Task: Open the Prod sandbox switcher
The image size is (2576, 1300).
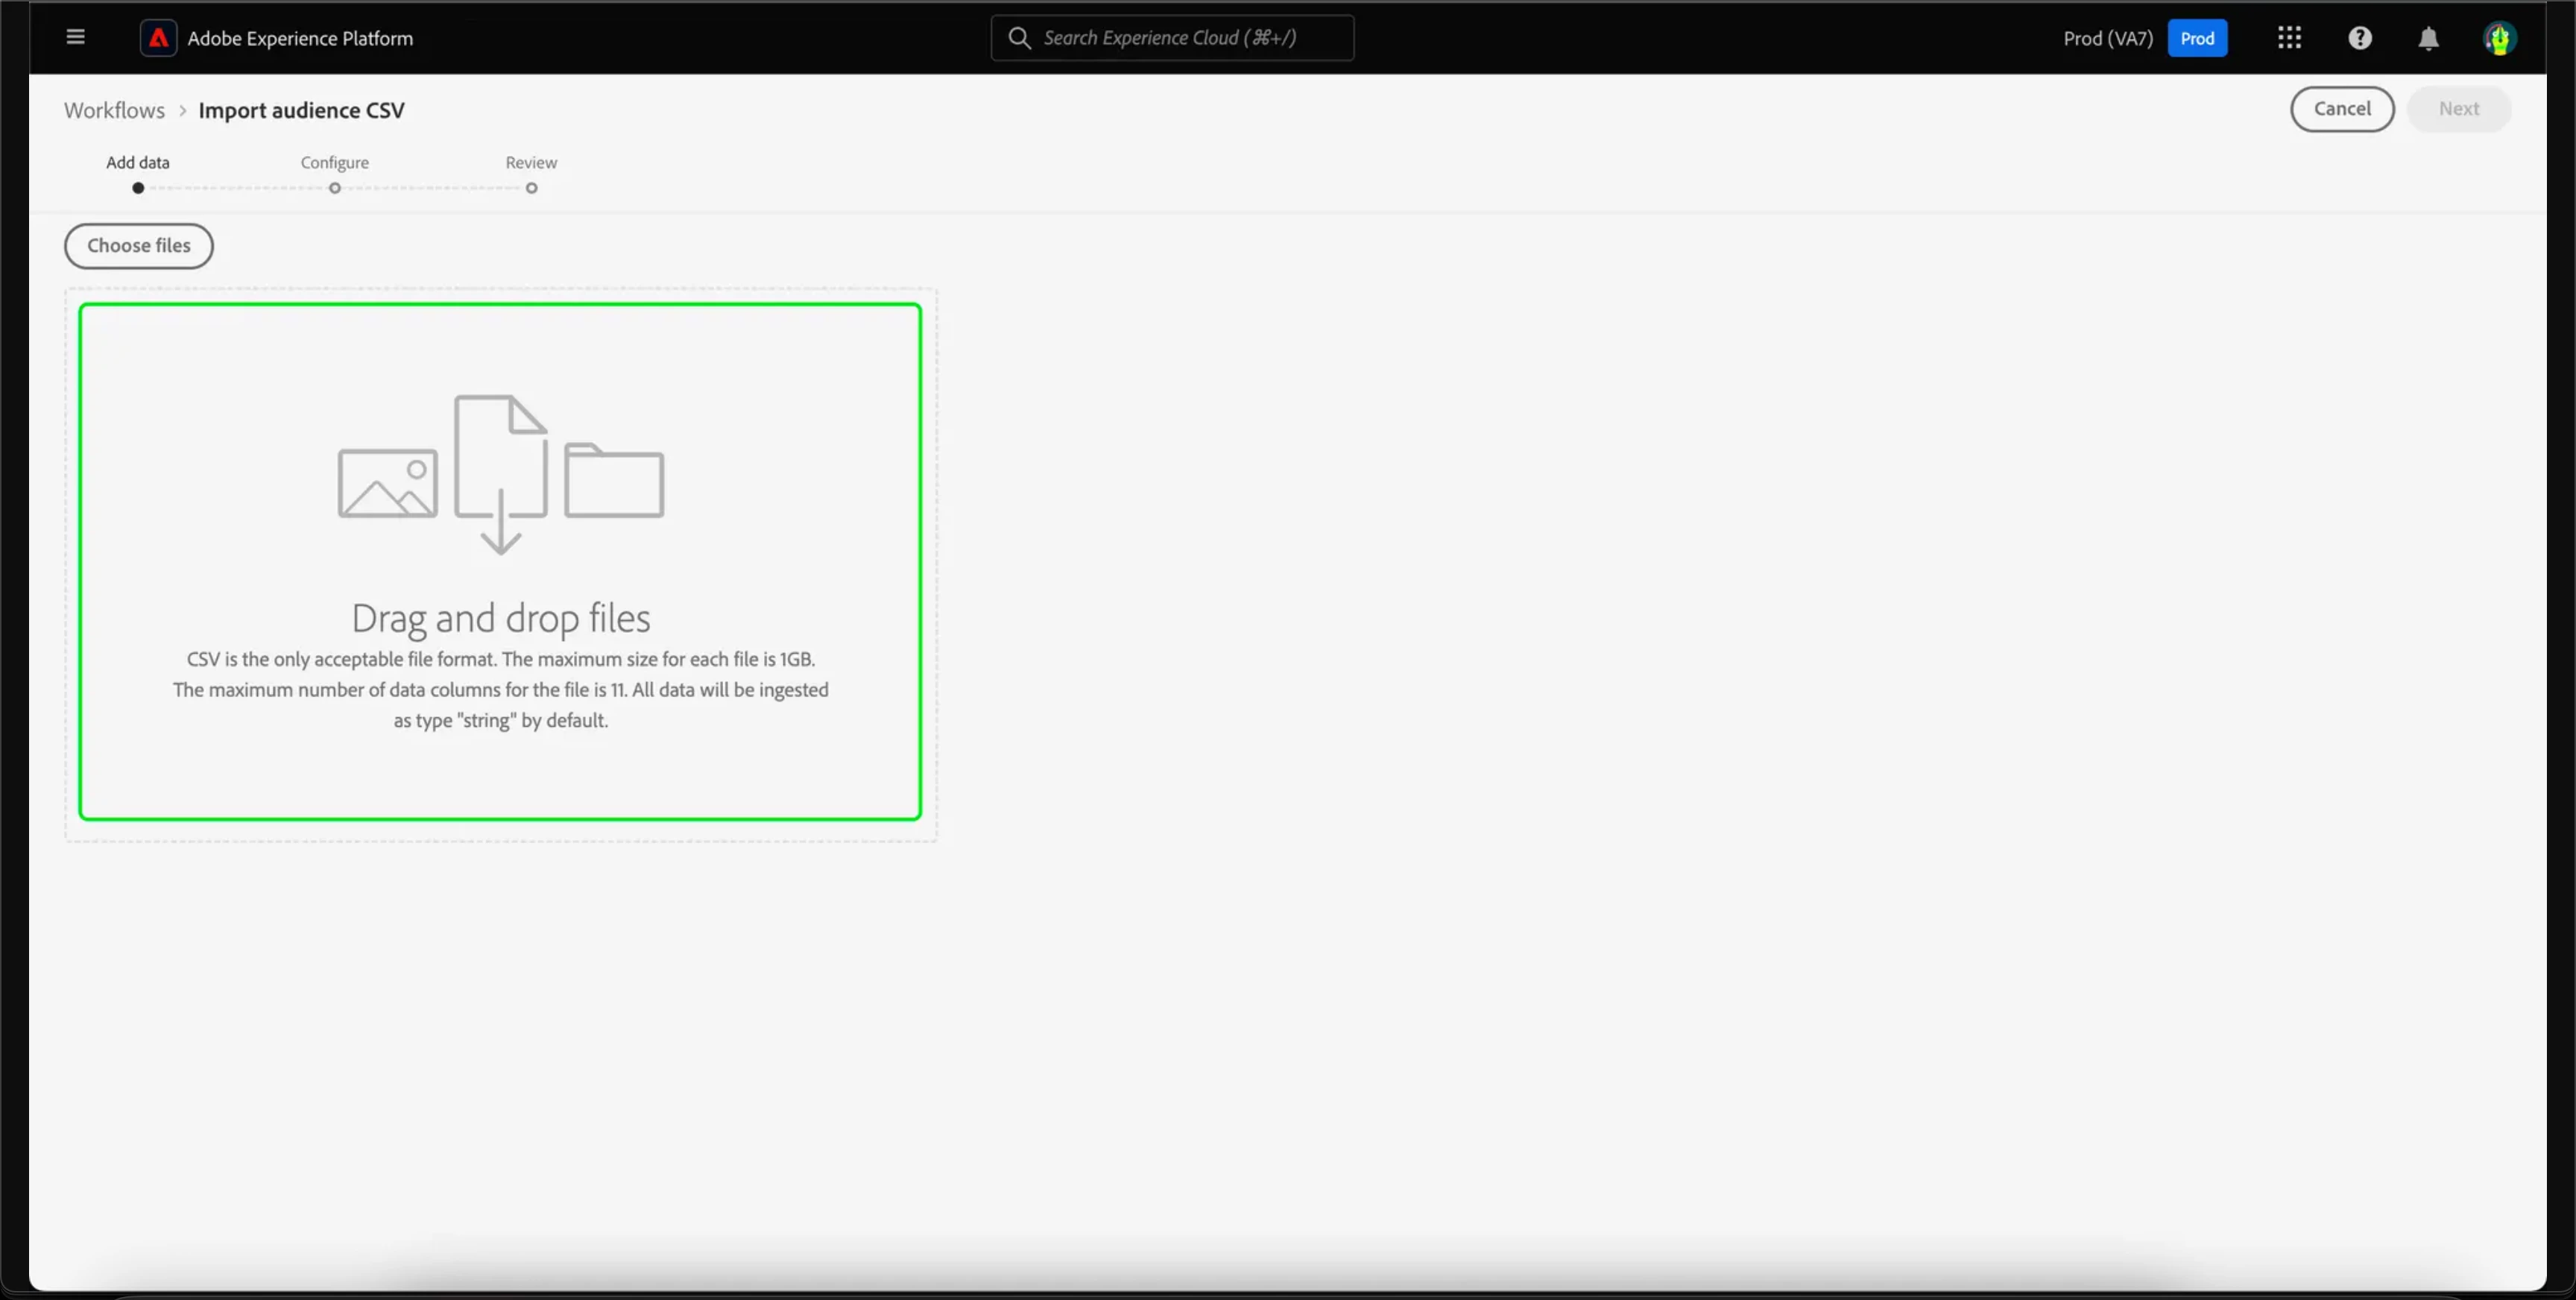Action: coord(2196,38)
